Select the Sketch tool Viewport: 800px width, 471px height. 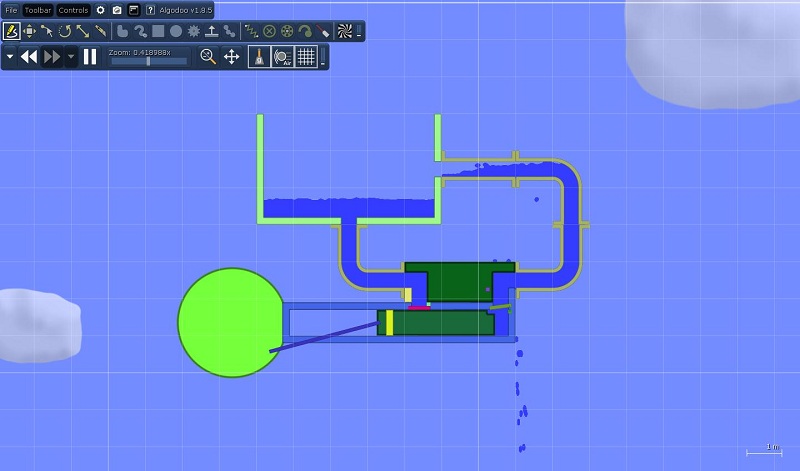click(11, 31)
